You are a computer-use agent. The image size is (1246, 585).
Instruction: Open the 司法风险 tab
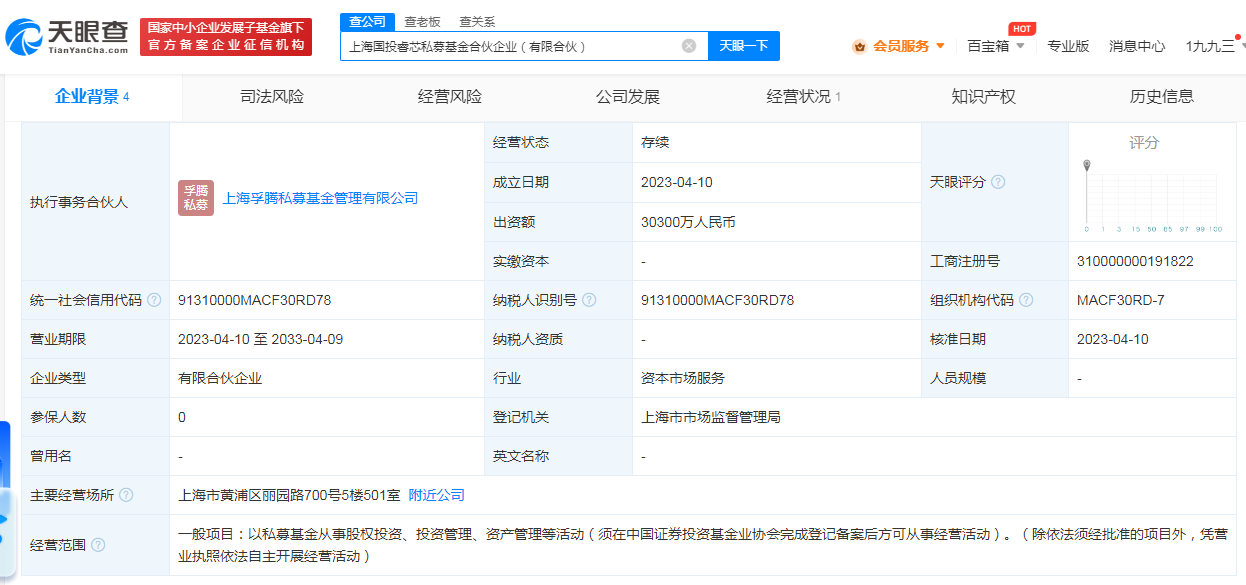click(x=272, y=97)
